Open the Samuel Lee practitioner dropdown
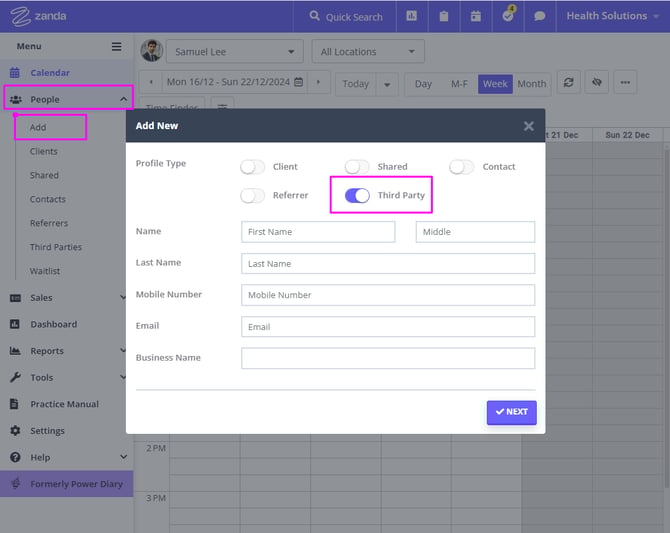This screenshot has width=670, height=533. click(x=234, y=52)
